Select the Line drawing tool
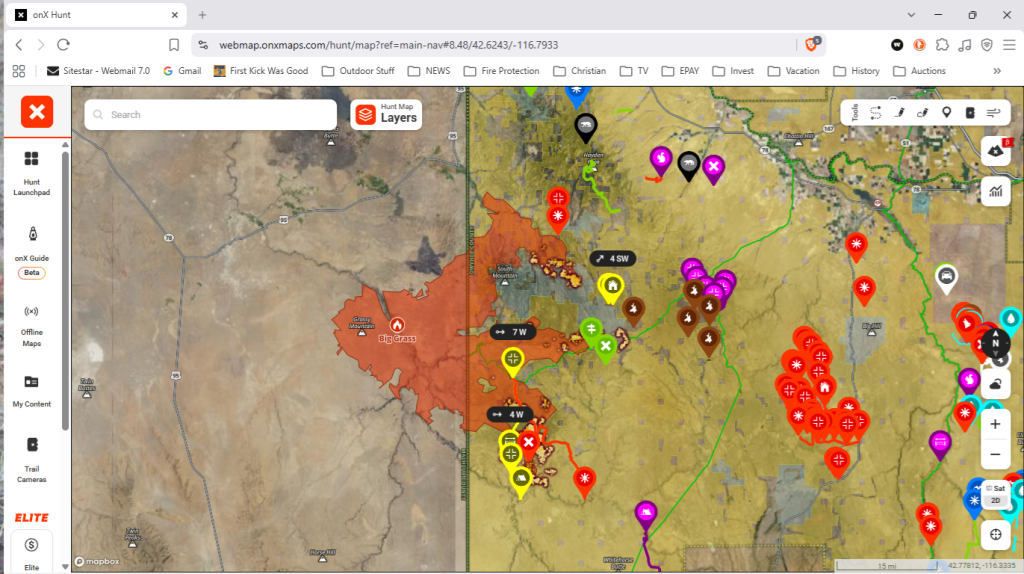The width and height of the screenshot is (1024, 574). (x=899, y=113)
